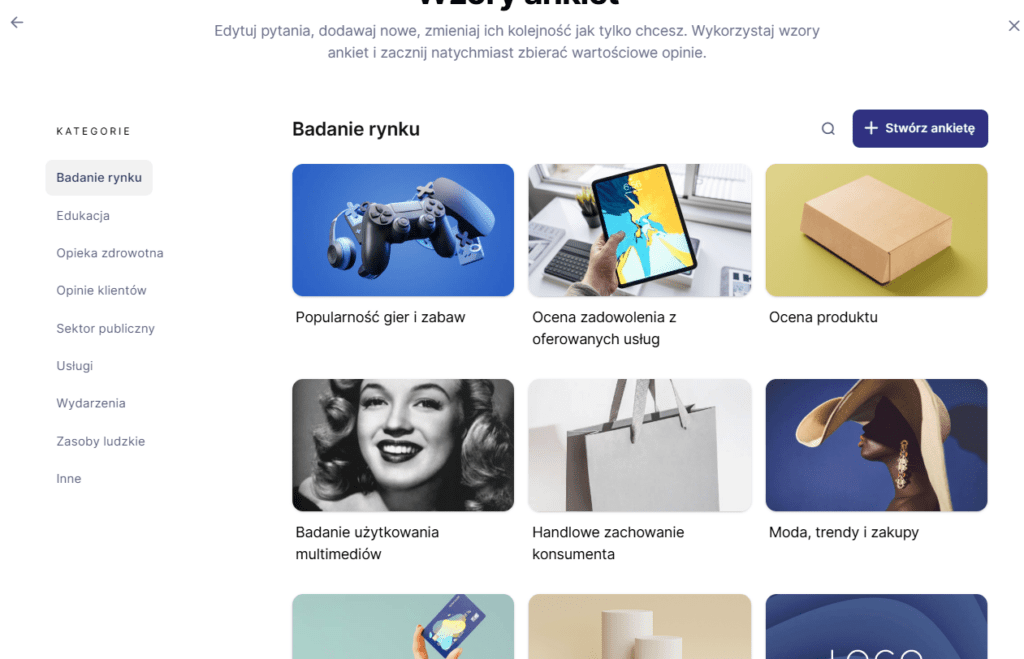Open the cardboard box Ocena produktu thumbnail
This screenshot has height=659, width=1024.
[876, 230]
